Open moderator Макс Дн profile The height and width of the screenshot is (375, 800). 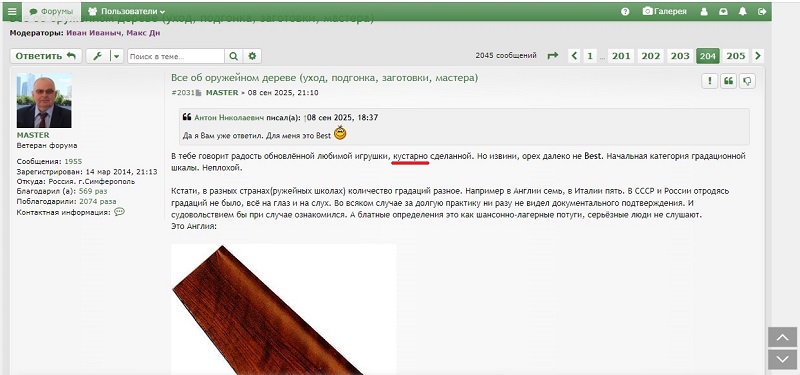(x=143, y=33)
